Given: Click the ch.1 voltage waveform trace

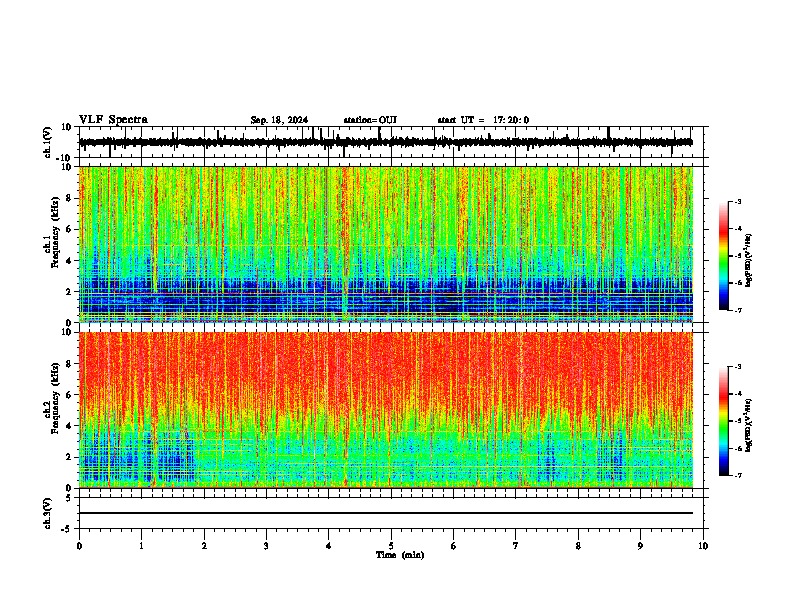Looking at the screenshot, I should point(386,142).
